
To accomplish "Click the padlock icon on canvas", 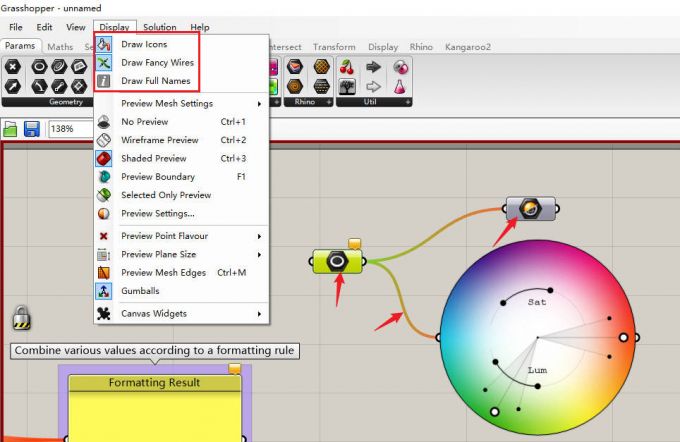I will 21,319.
